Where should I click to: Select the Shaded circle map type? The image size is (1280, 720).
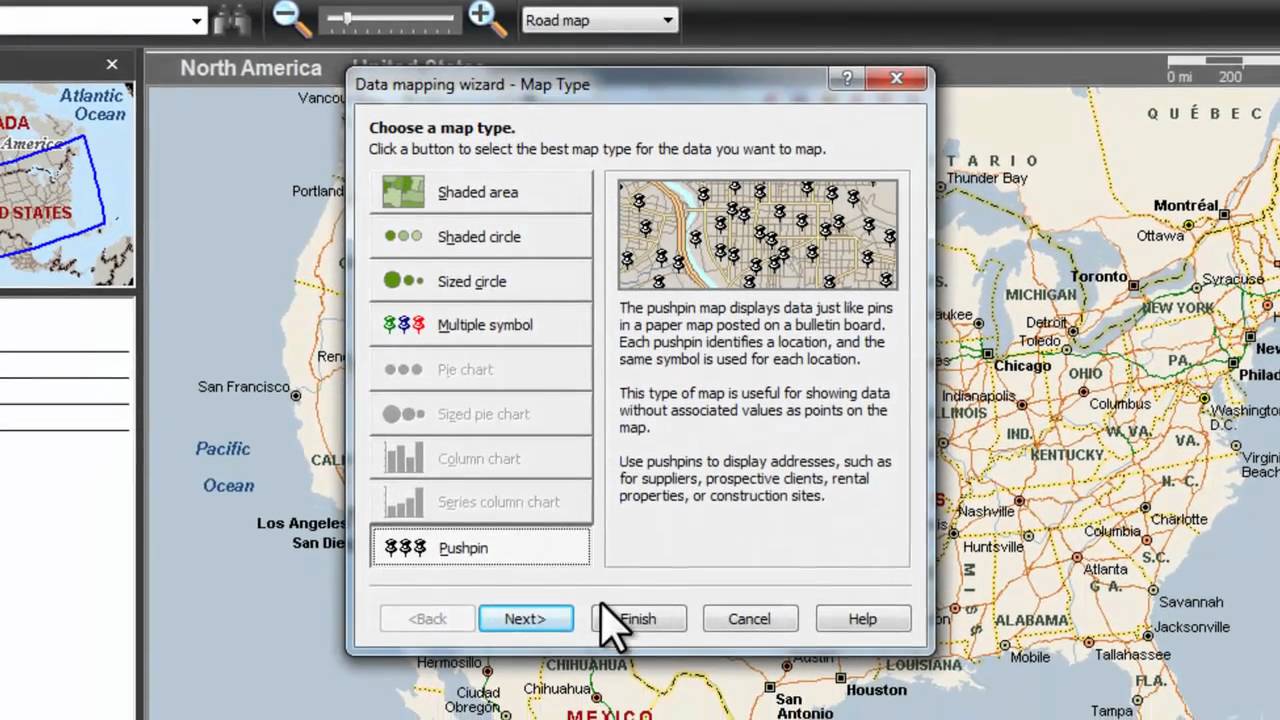pos(479,236)
